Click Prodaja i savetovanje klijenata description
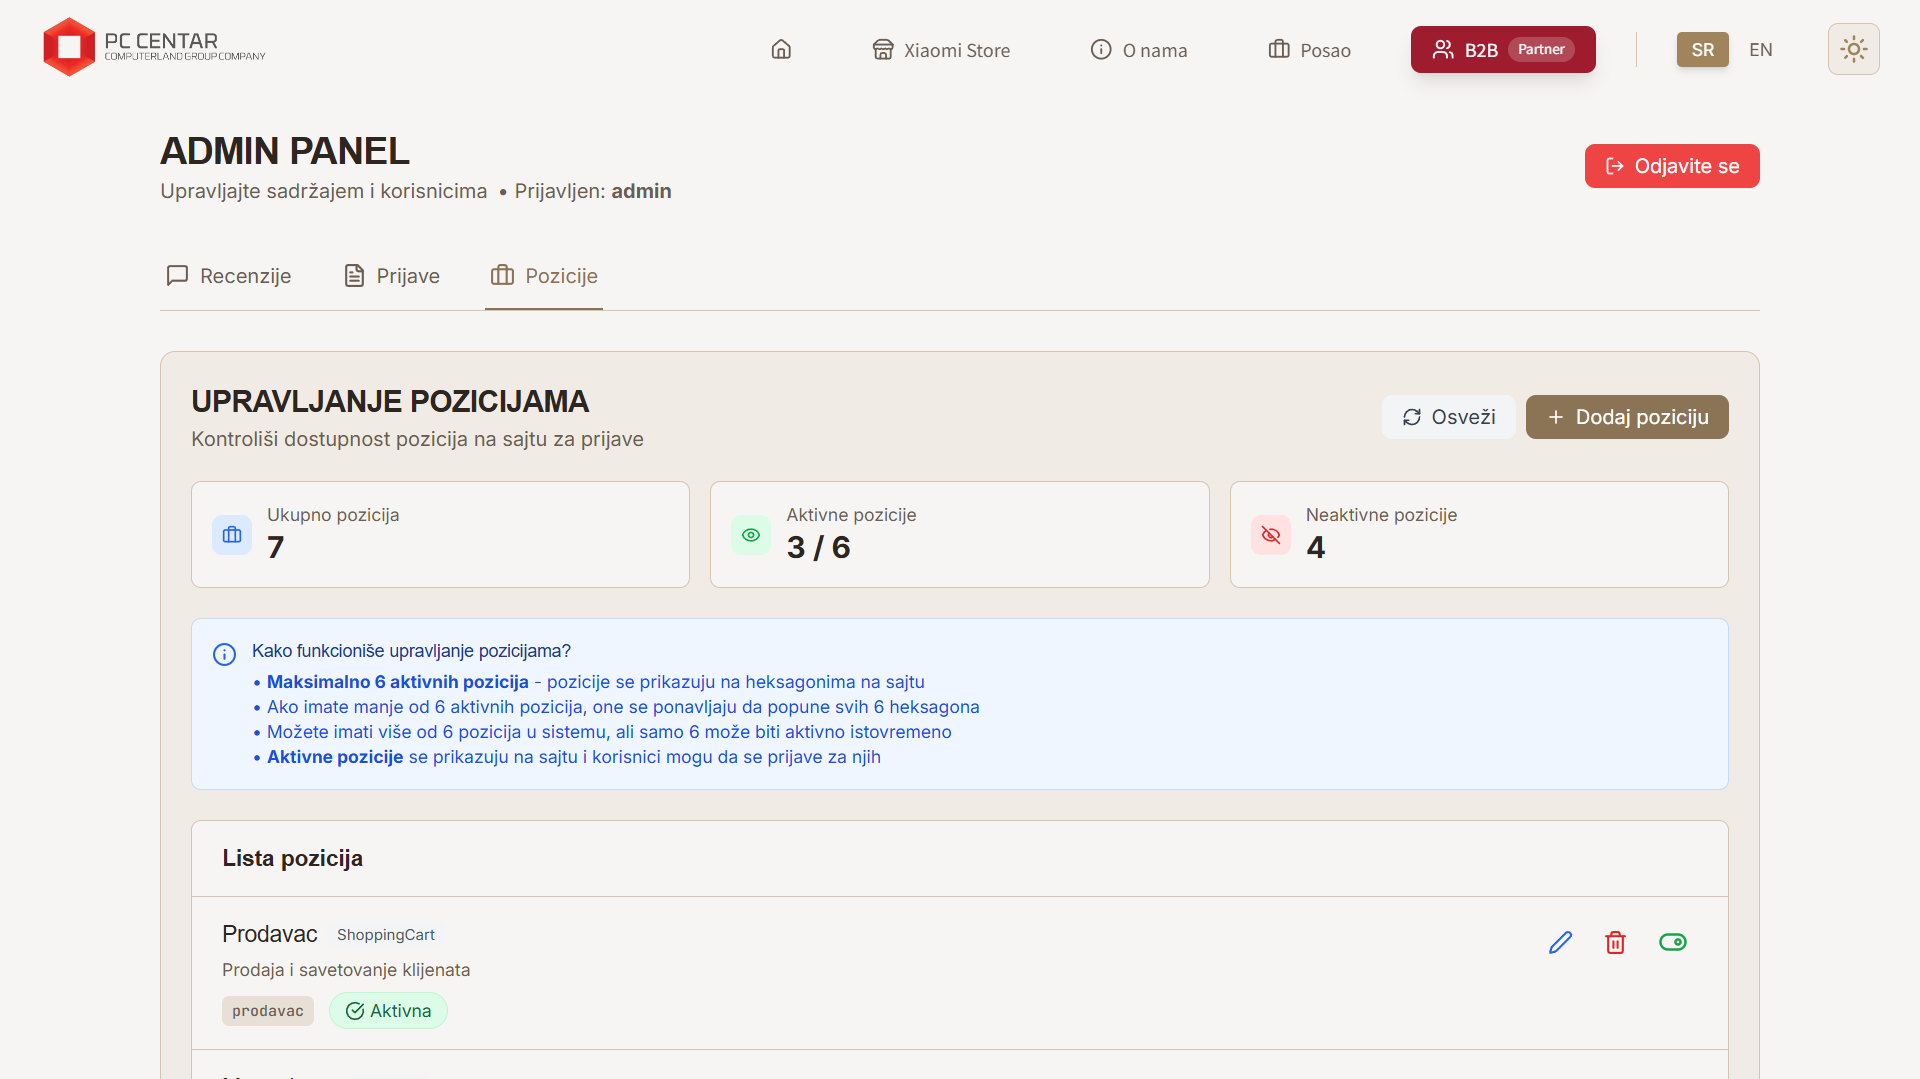Viewport: 1920px width, 1079px height. tap(346, 970)
